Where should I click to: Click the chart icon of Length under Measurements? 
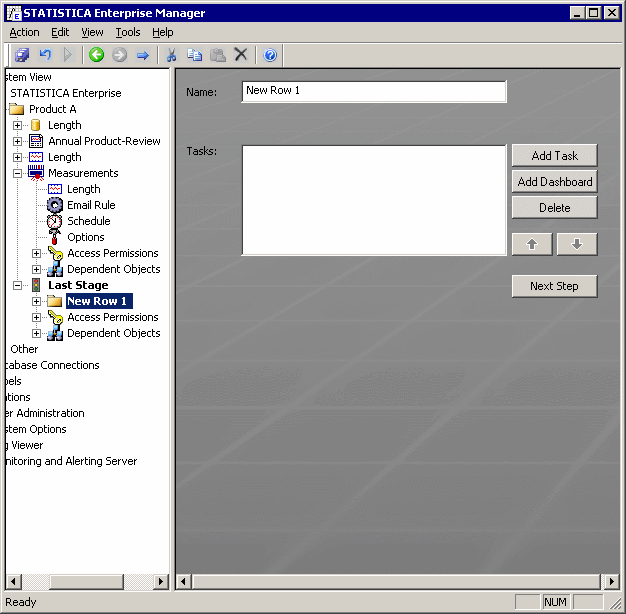[55, 189]
